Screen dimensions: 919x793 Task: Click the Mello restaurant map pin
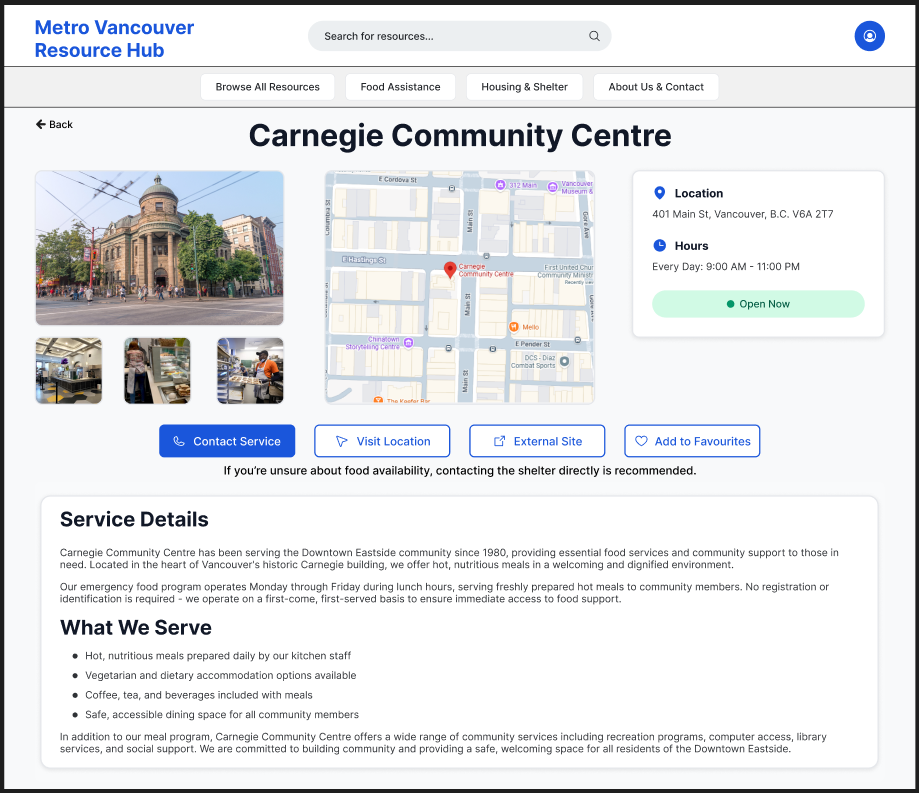pos(513,327)
